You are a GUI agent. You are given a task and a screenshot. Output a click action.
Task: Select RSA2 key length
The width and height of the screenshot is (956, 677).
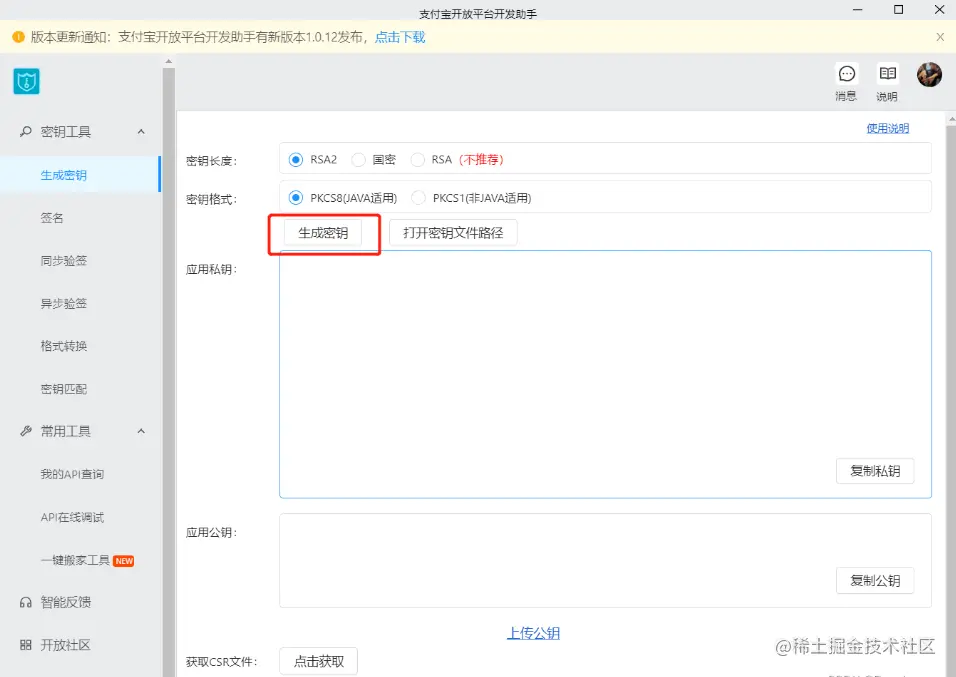pos(296,160)
